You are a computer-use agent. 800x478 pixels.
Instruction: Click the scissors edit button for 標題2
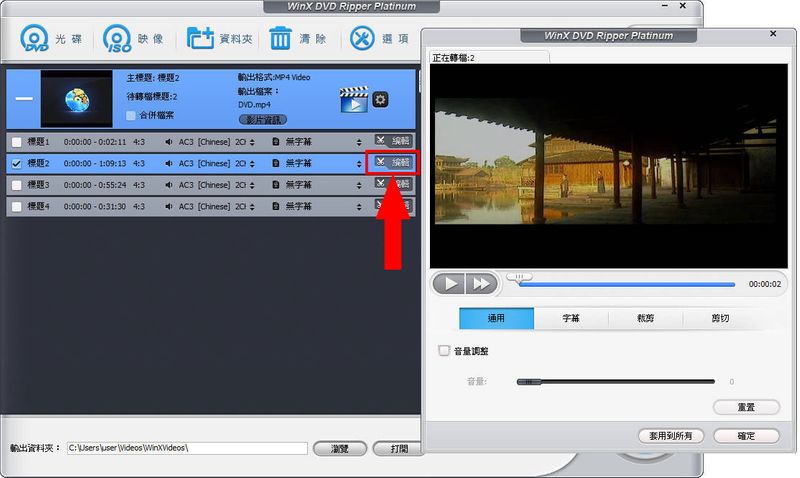[393, 162]
